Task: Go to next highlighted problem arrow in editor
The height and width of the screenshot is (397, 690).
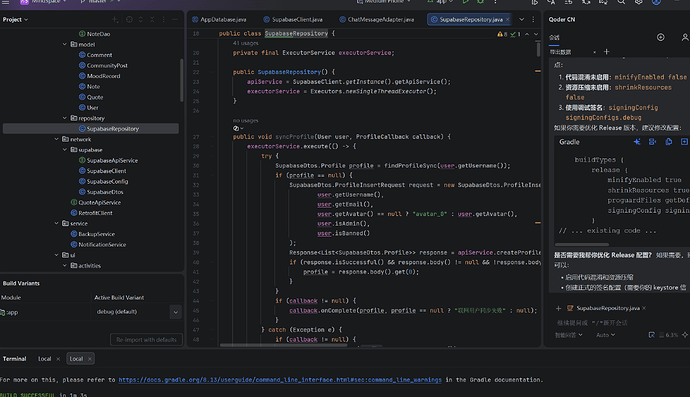Action: click(536, 34)
